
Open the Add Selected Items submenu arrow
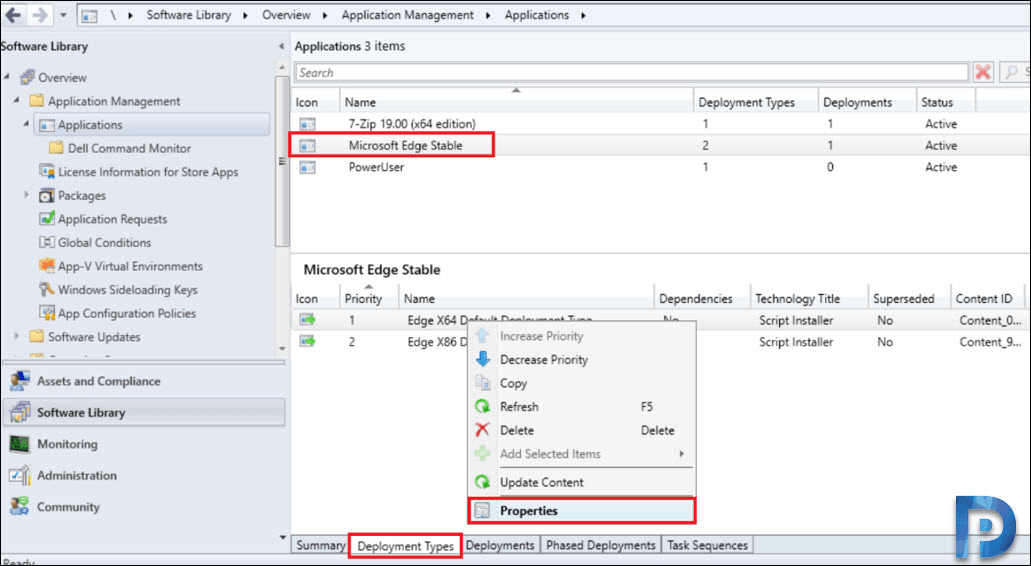click(x=682, y=454)
